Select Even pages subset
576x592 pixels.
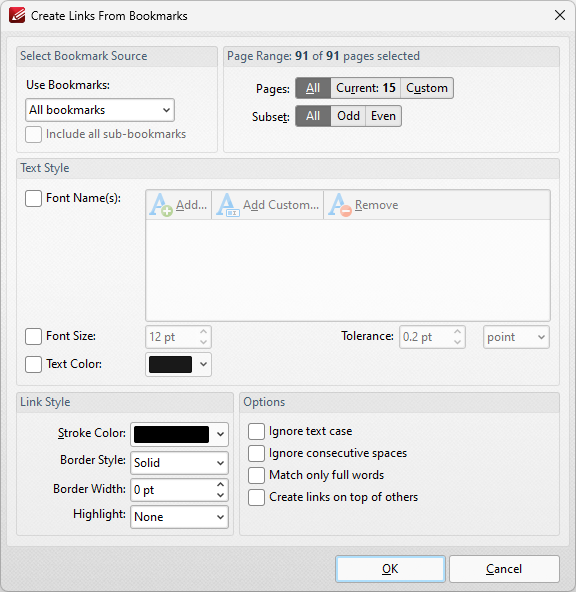click(x=383, y=116)
